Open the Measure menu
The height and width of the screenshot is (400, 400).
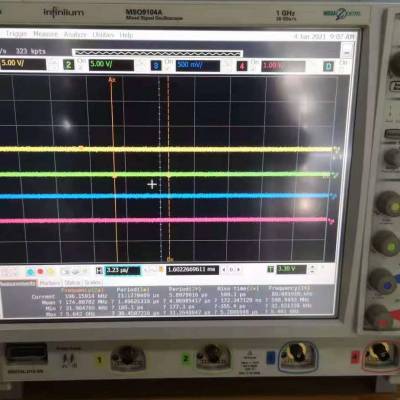coord(46,34)
